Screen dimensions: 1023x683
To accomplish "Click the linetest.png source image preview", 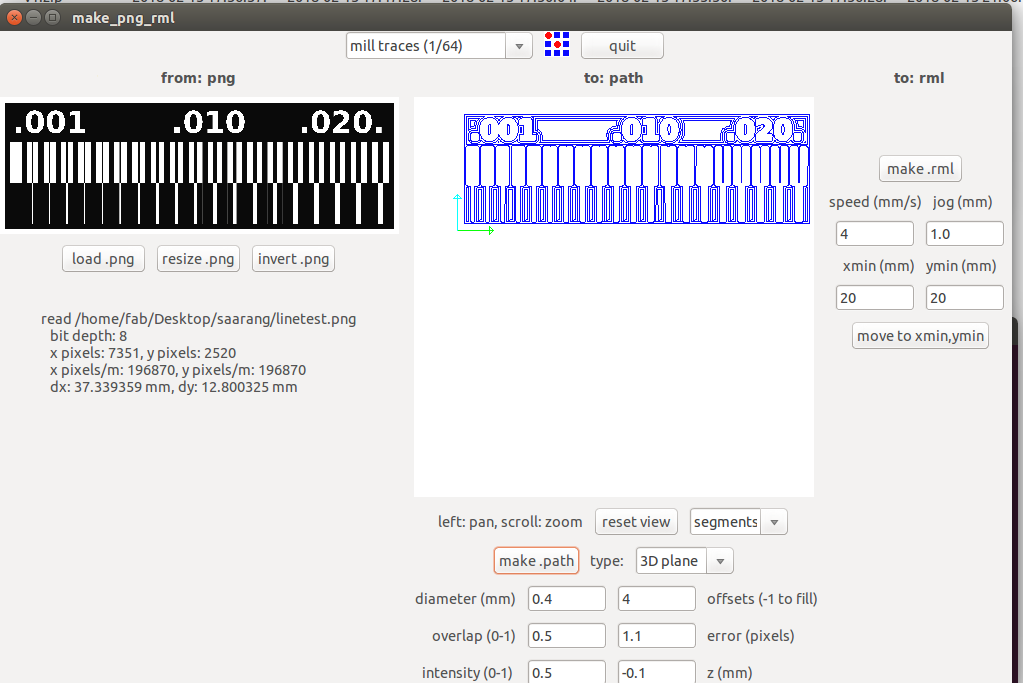I will pyautogui.click(x=200, y=166).
